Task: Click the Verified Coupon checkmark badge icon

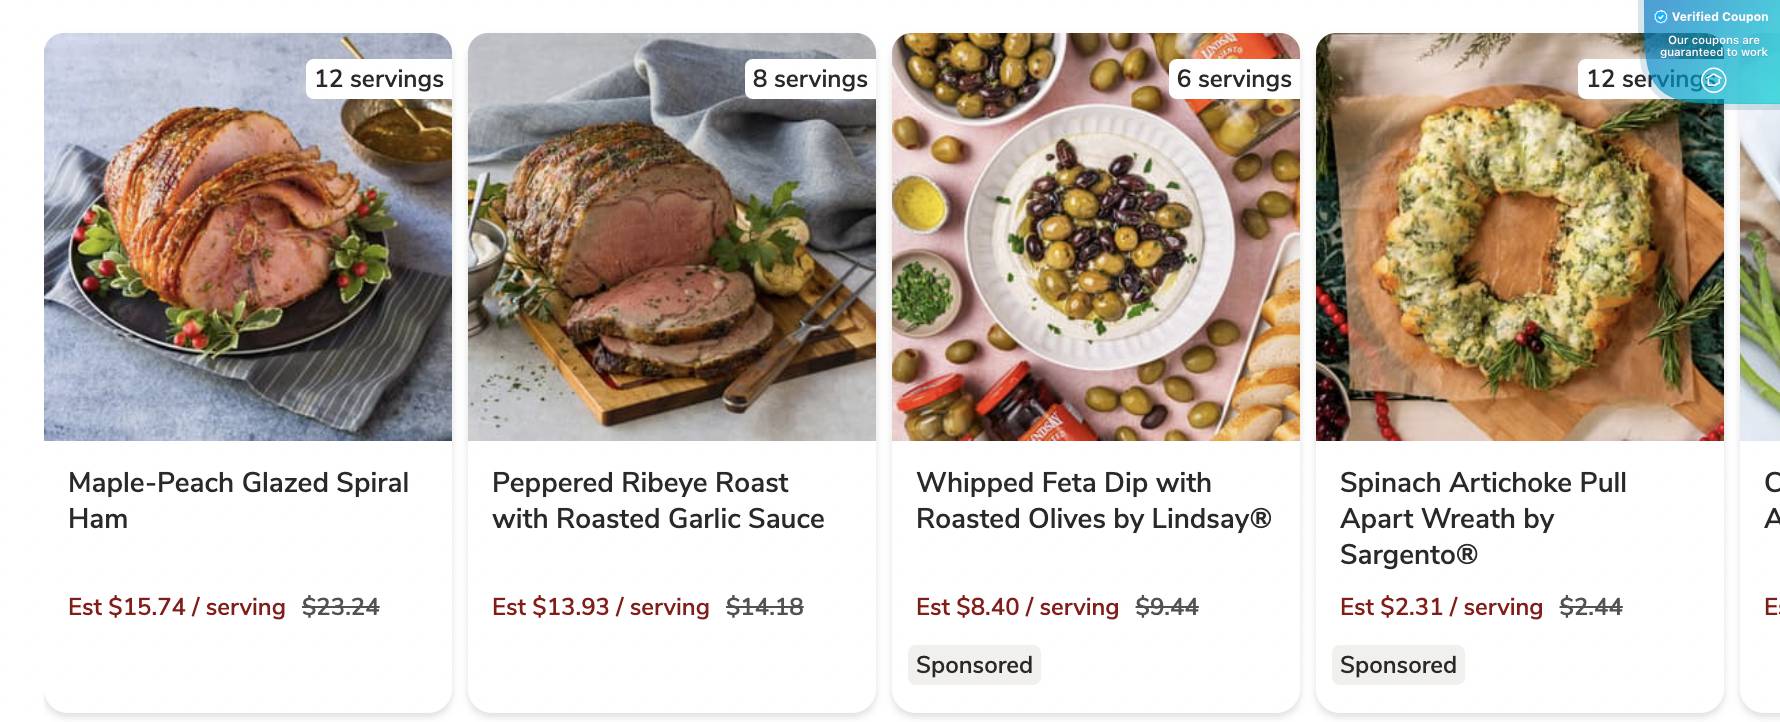Action: click(1660, 16)
